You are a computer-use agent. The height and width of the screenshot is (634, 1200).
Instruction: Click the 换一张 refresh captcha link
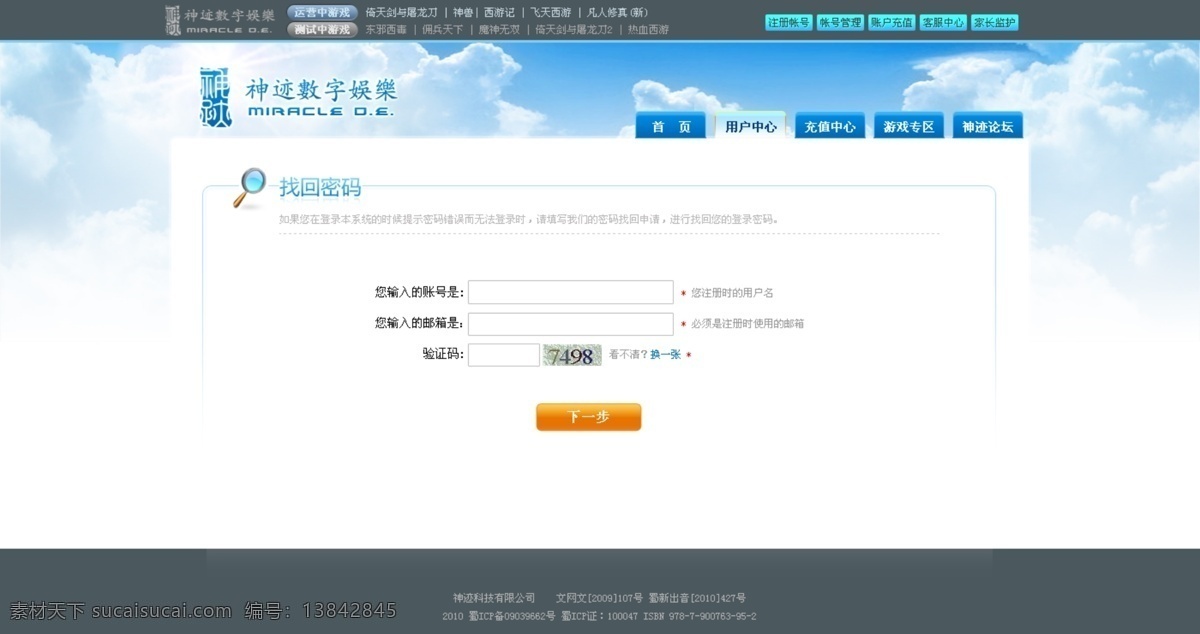coord(665,355)
